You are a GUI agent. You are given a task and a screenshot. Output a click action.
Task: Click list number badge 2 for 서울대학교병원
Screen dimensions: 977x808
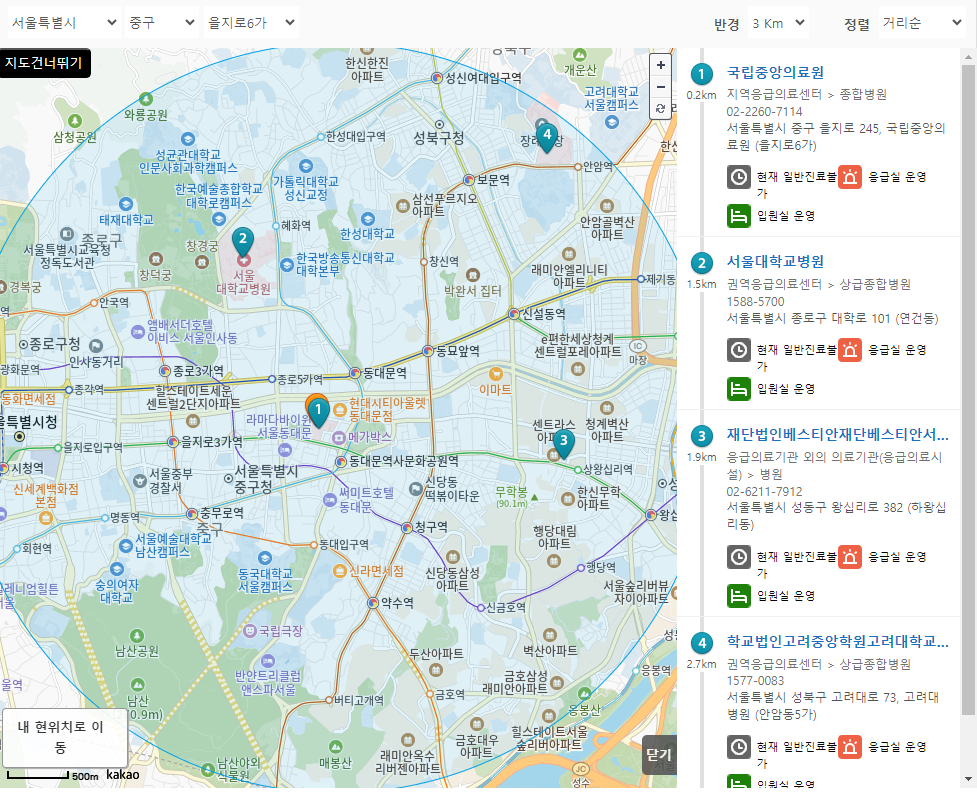click(x=702, y=263)
